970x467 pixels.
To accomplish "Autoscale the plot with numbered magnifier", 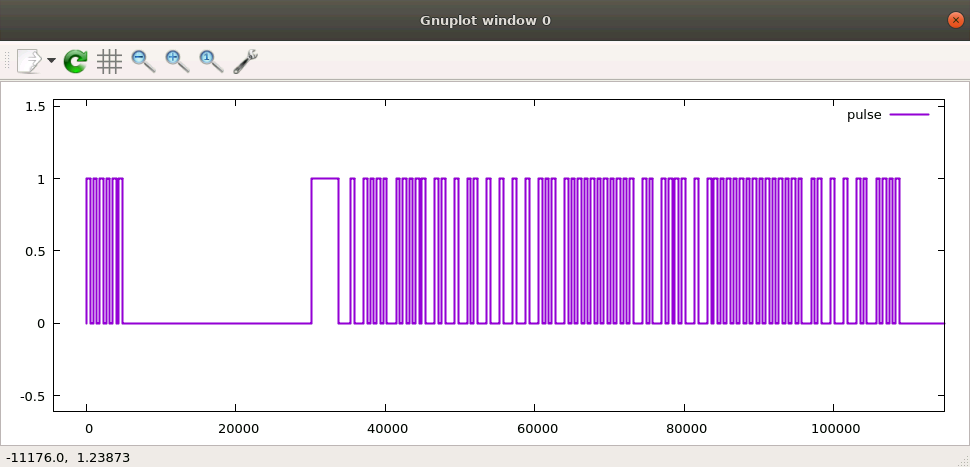I will [x=211, y=61].
